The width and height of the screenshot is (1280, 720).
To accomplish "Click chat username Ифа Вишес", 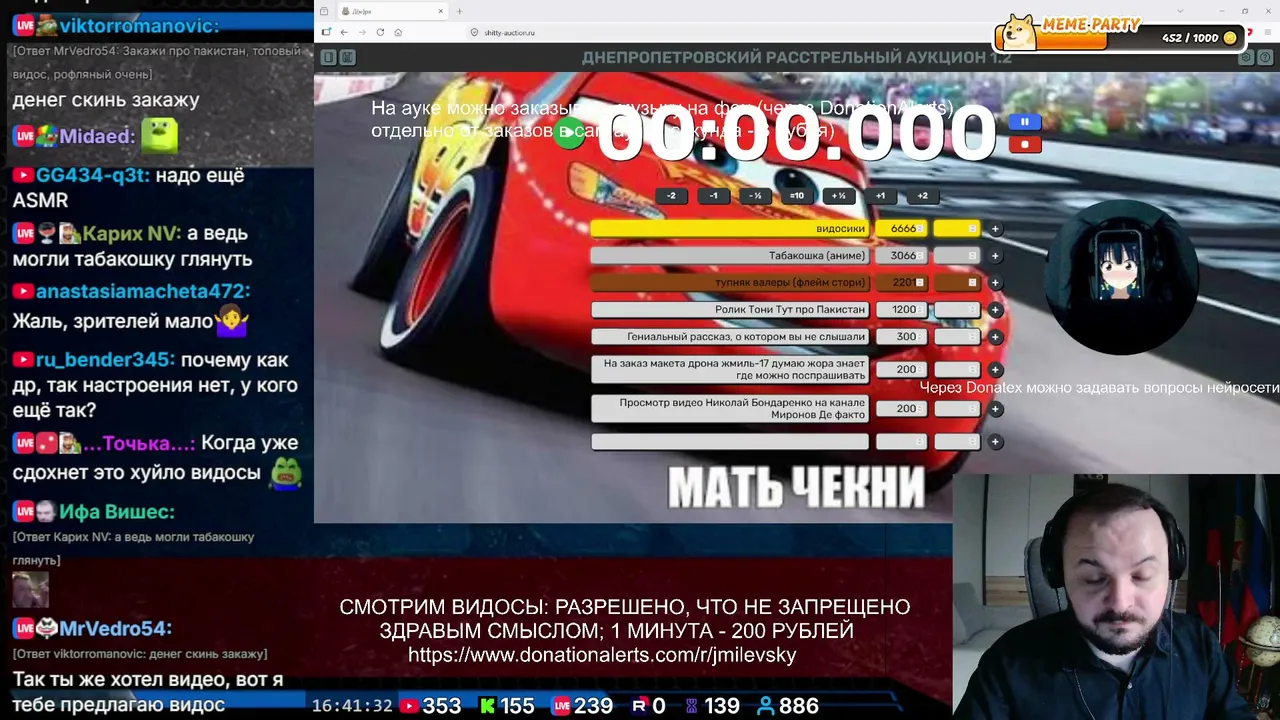I will point(117,512).
